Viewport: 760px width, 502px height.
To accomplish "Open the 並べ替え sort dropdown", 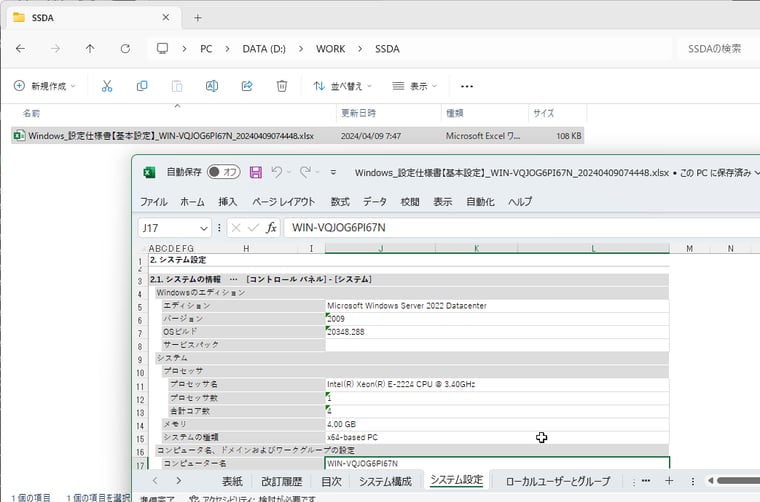I will 342,86.
